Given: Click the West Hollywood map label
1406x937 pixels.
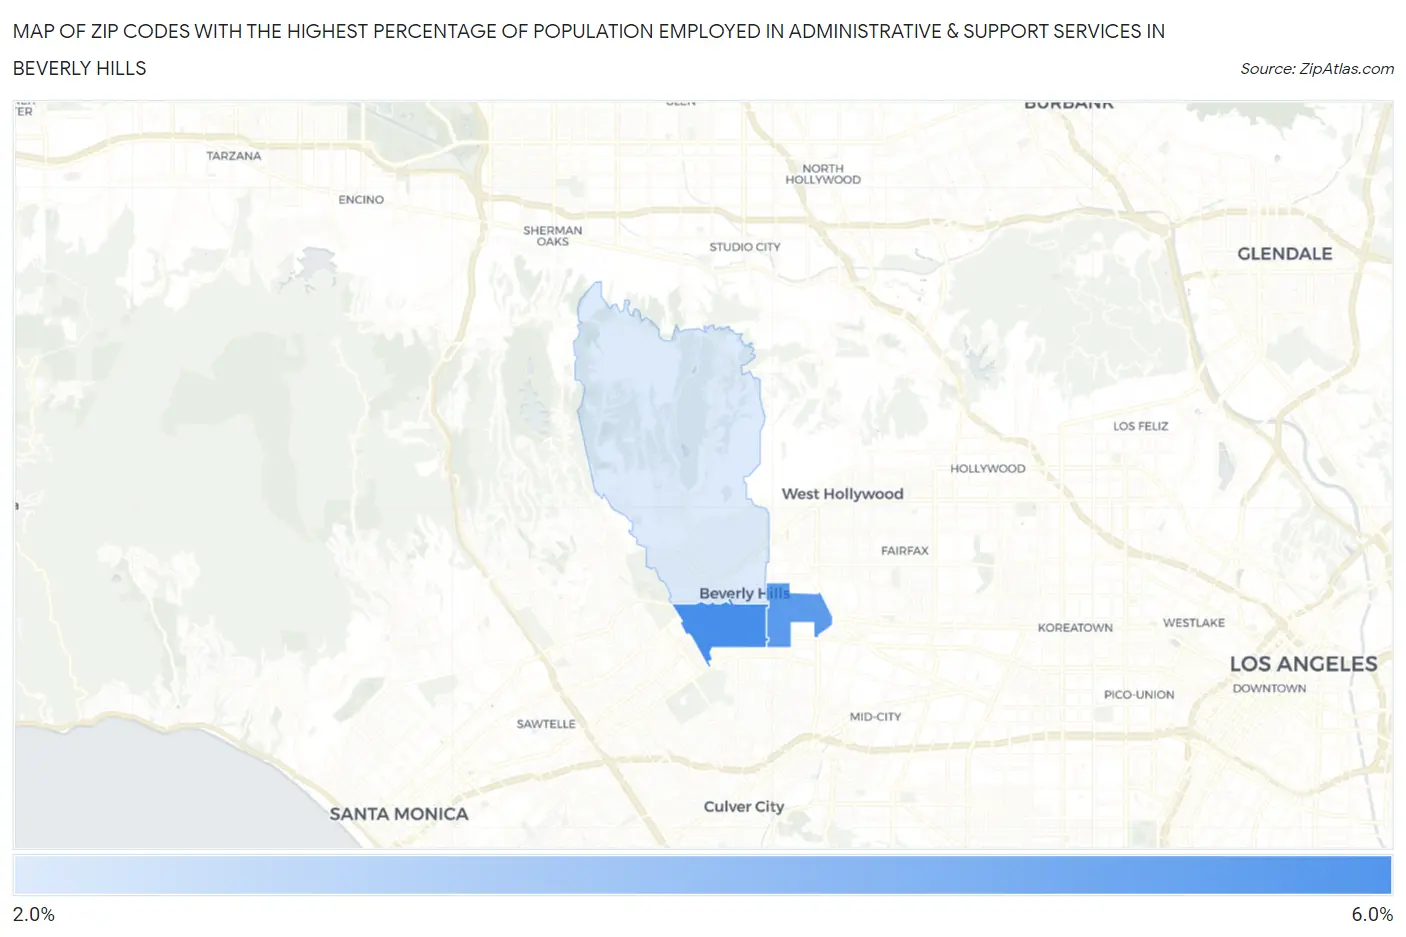Looking at the screenshot, I should point(842,494).
